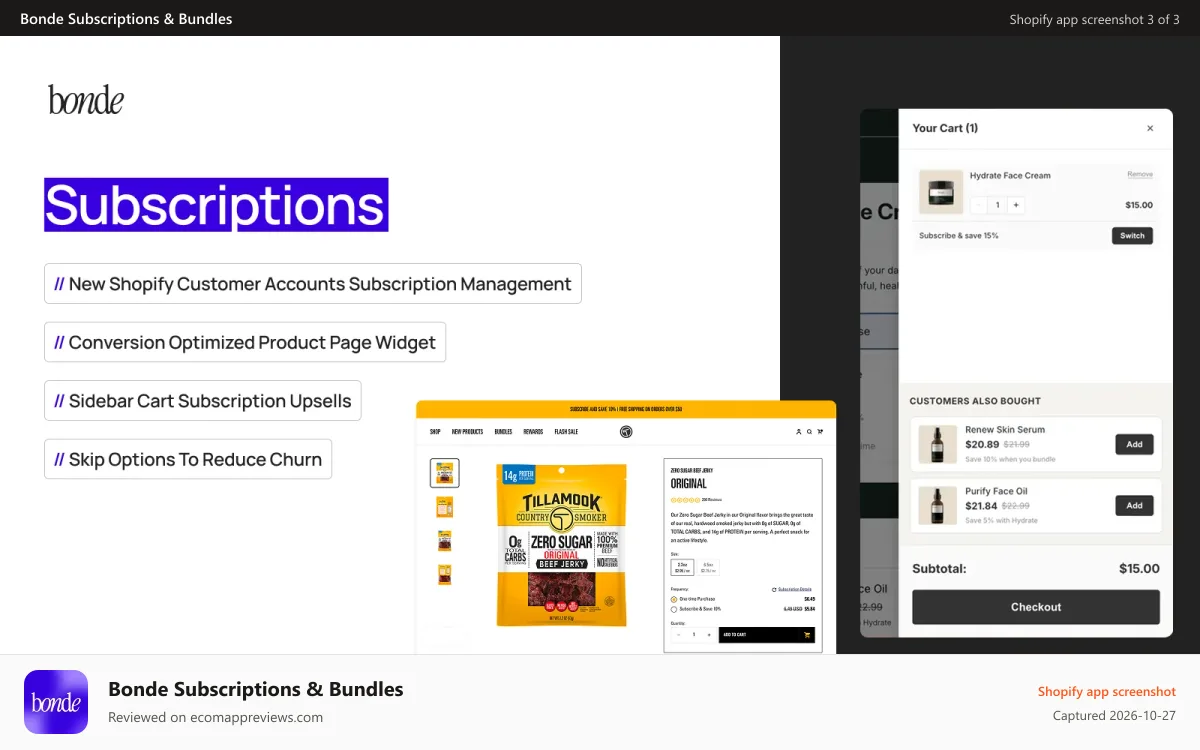This screenshot has height=750, width=1200.
Task: Increase Hydrate Face Cream quantity with plus
Action: pos(1016,205)
